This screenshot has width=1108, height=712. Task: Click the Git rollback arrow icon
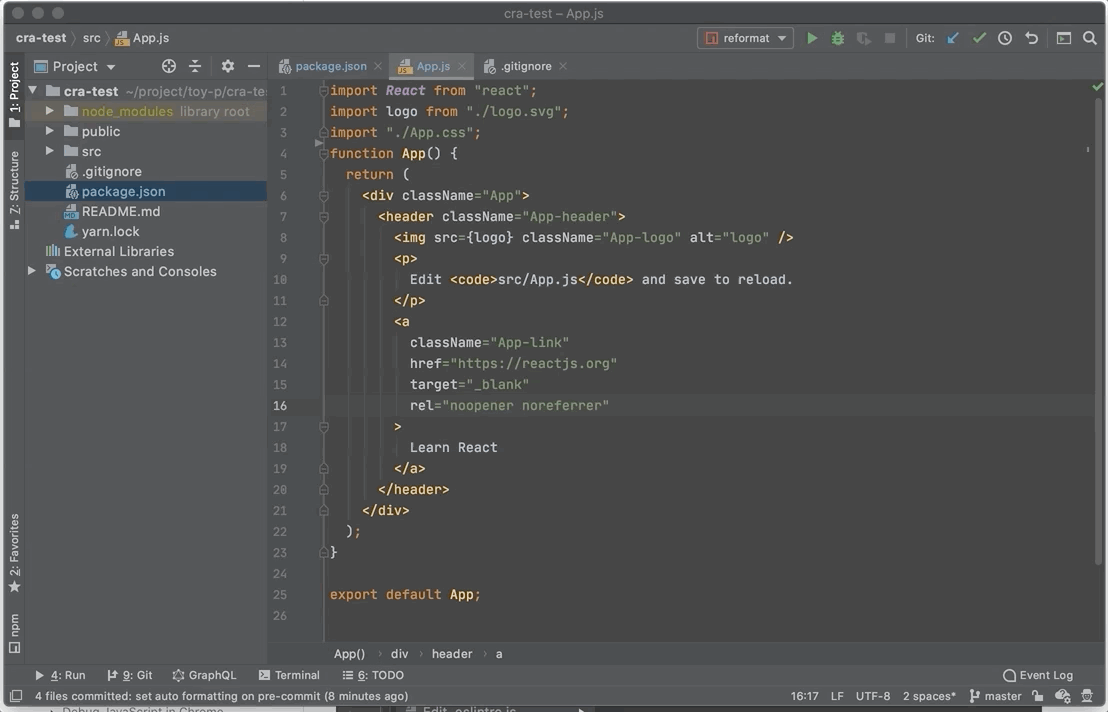tap(1031, 38)
